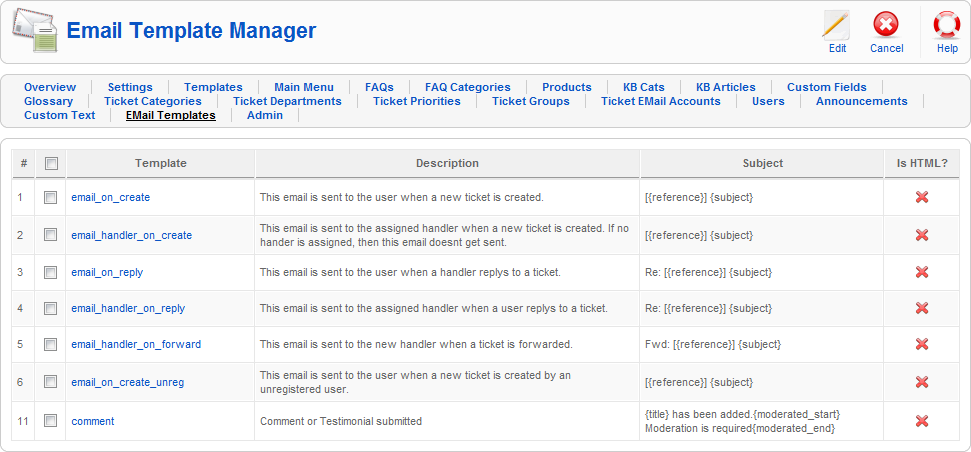The width and height of the screenshot is (971, 452).
Task: Toggle Is HTML for email_on_reply
Action: coord(922,272)
